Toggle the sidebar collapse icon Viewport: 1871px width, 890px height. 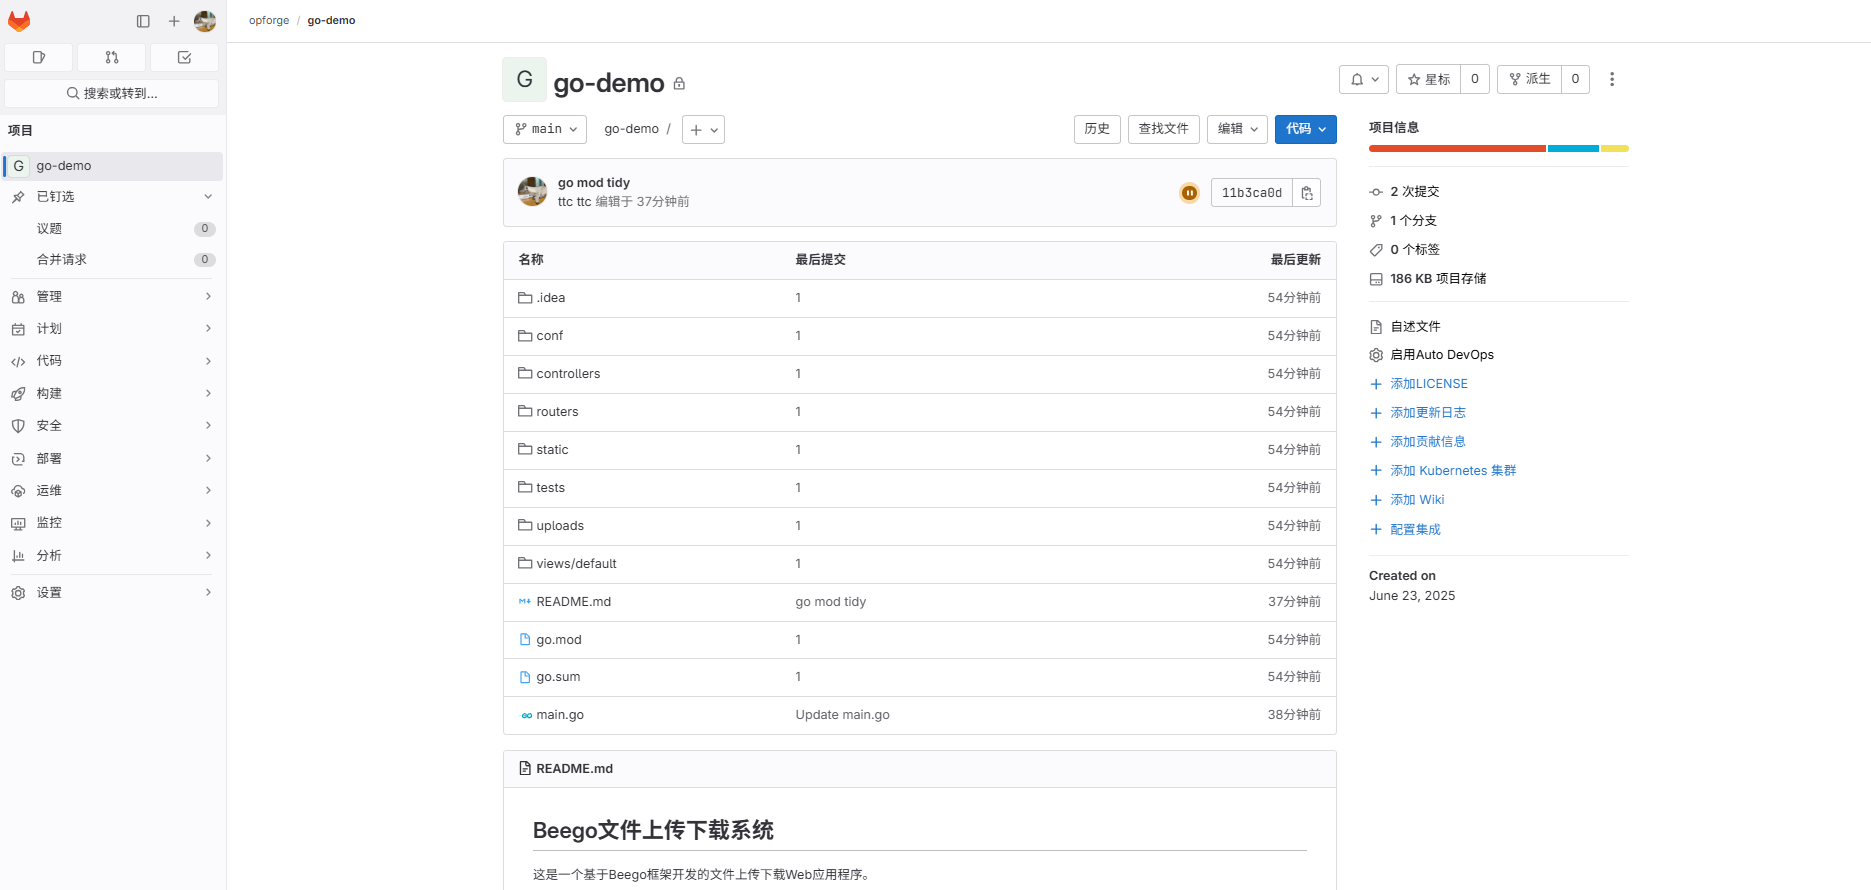(143, 21)
